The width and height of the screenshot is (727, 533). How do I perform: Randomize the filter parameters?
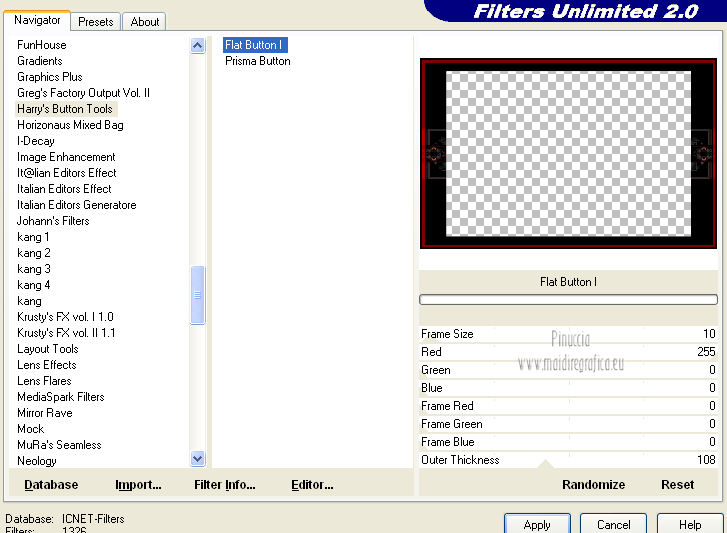point(593,485)
